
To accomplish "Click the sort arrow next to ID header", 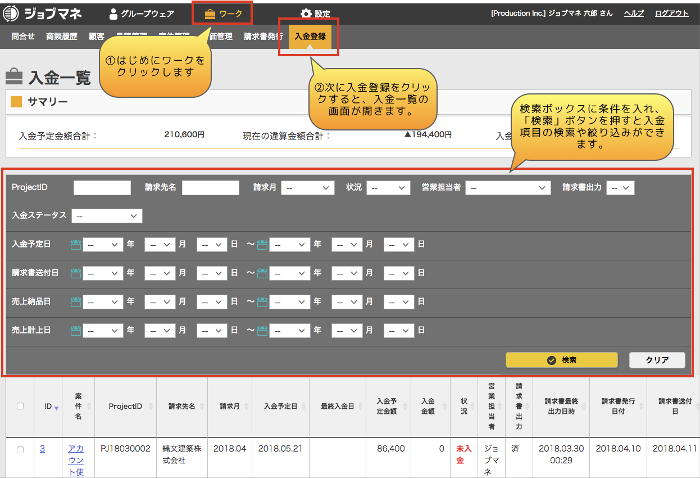I will pyautogui.click(x=56, y=407).
